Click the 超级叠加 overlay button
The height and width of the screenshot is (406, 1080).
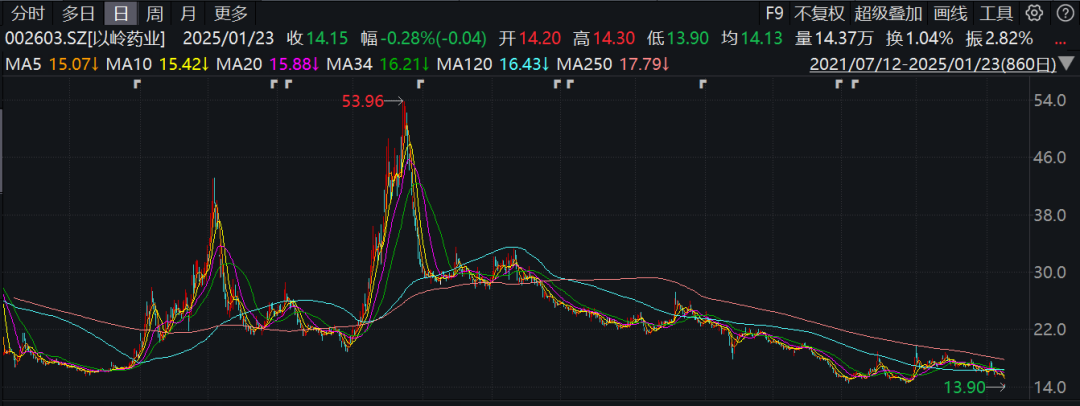(x=888, y=13)
